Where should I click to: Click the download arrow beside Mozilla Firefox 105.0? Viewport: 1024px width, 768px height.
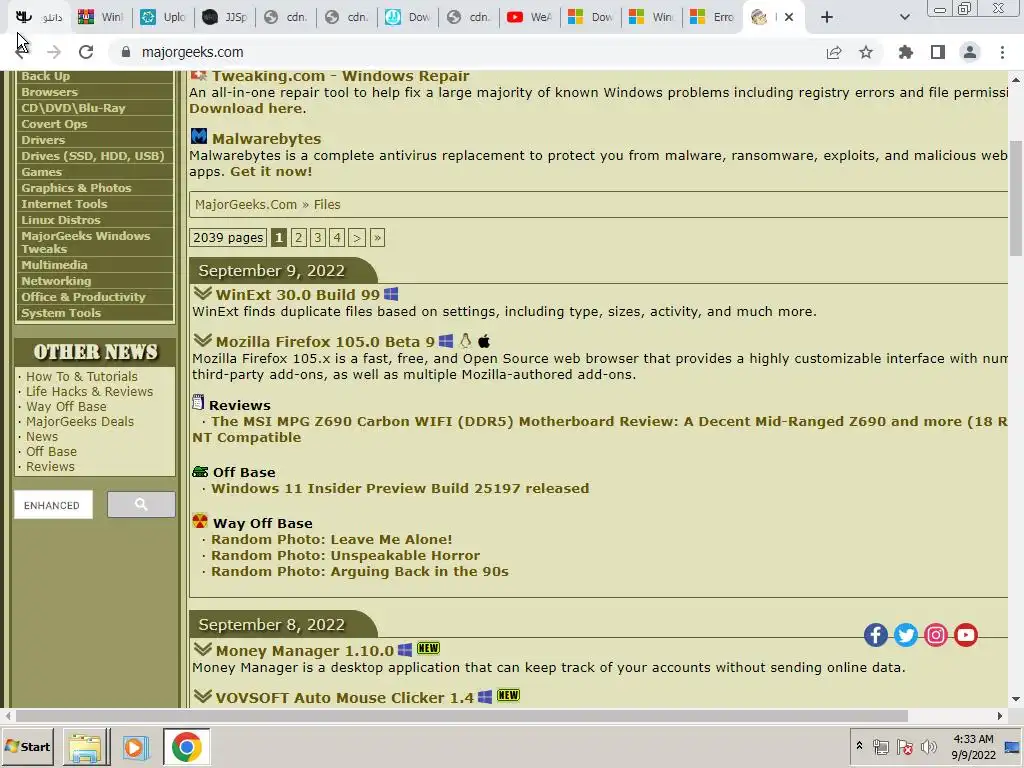202,340
